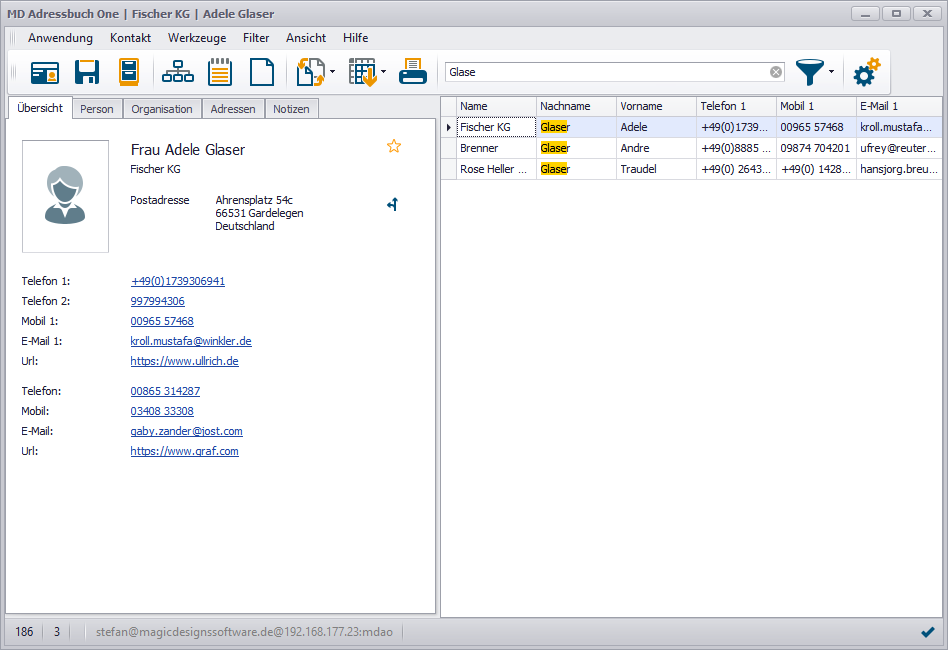This screenshot has height=650, width=948.
Task: Switch to the Organisation tab
Action: tap(162, 109)
